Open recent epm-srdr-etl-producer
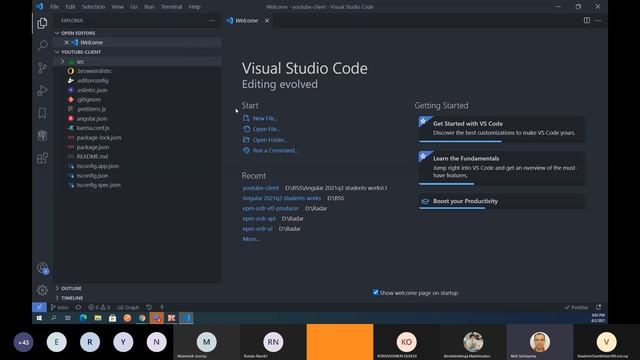The width and height of the screenshot is (640, 360). pos(270,208)
